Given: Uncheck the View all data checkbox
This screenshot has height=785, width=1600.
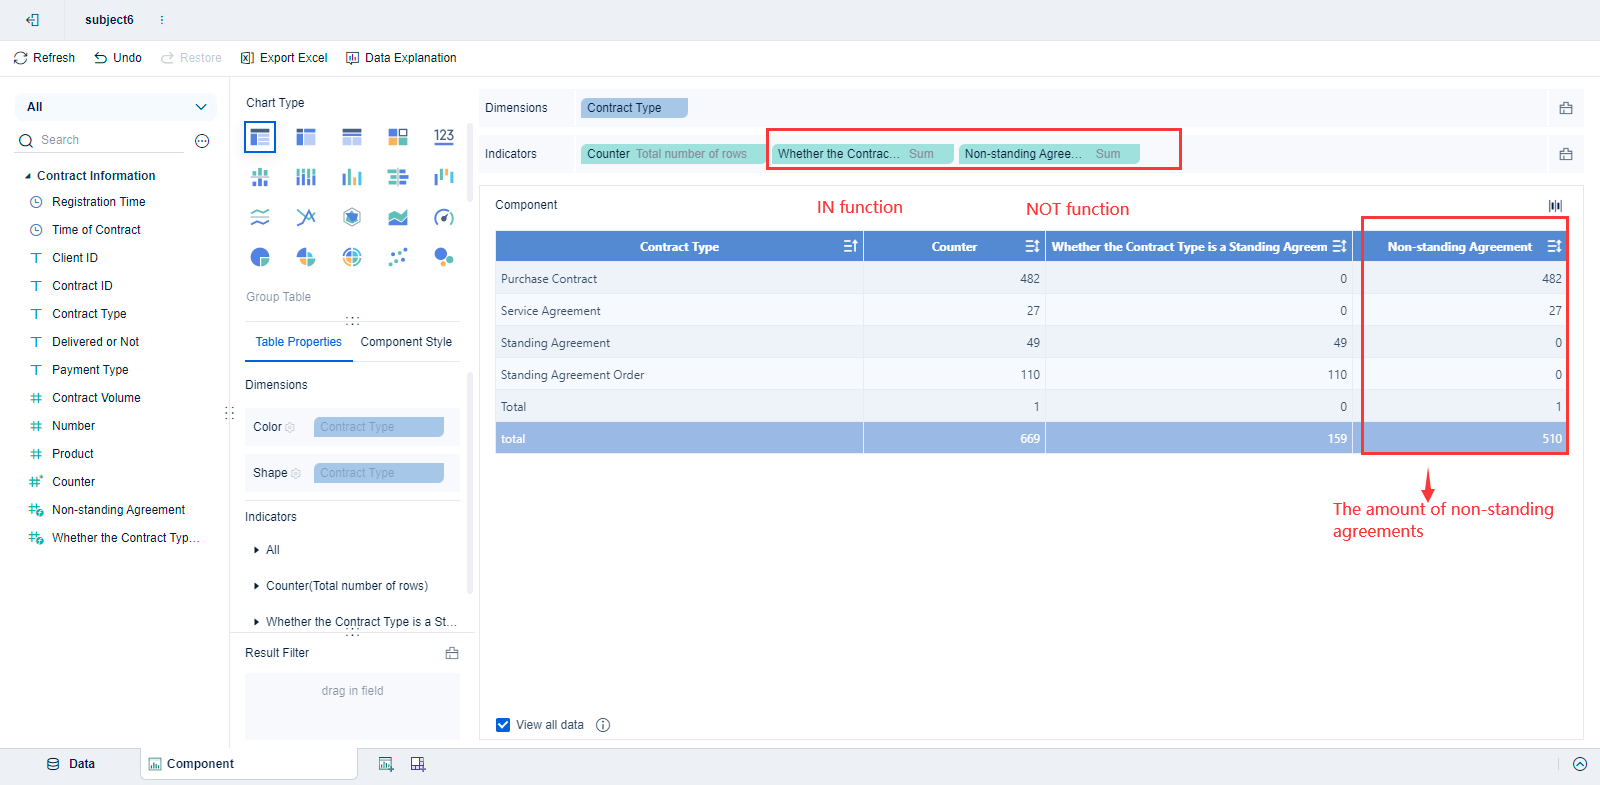Looking at the screenshot, I should point(503,725).
